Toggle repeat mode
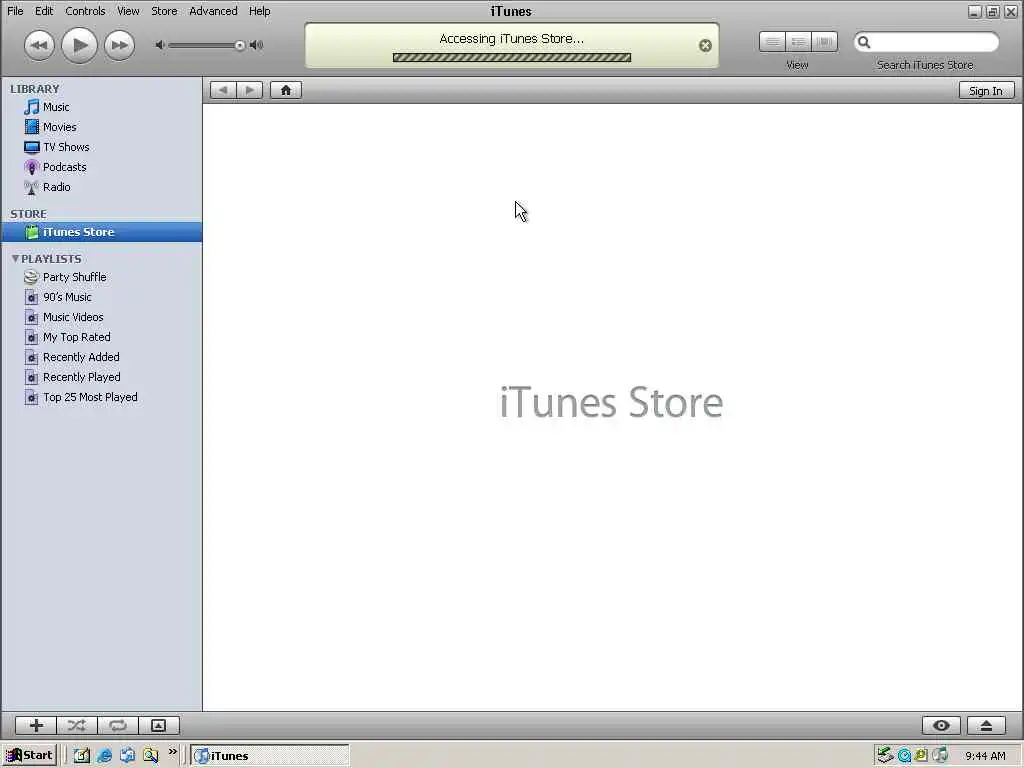This screenshot has height=768, width=1024. pyautogui.click(x=118, y=725)
